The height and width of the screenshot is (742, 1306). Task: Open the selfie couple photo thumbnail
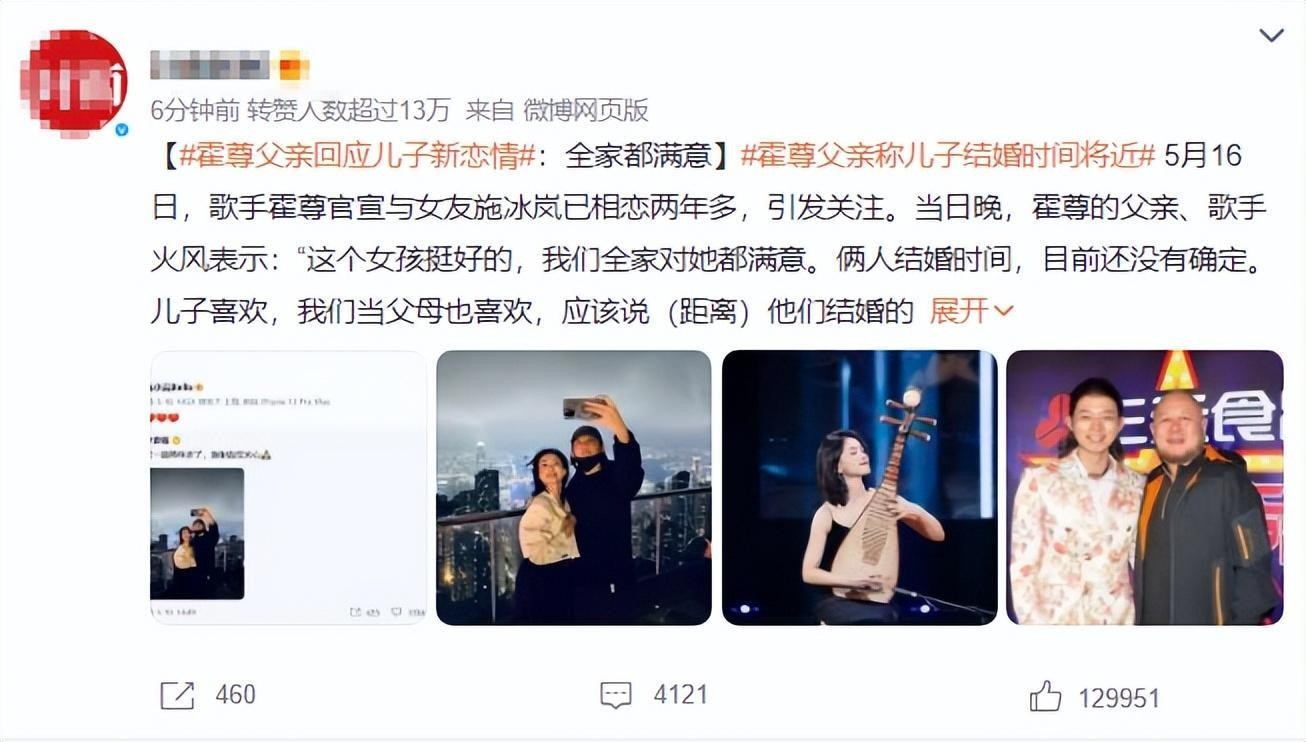[x=574, y=488]
